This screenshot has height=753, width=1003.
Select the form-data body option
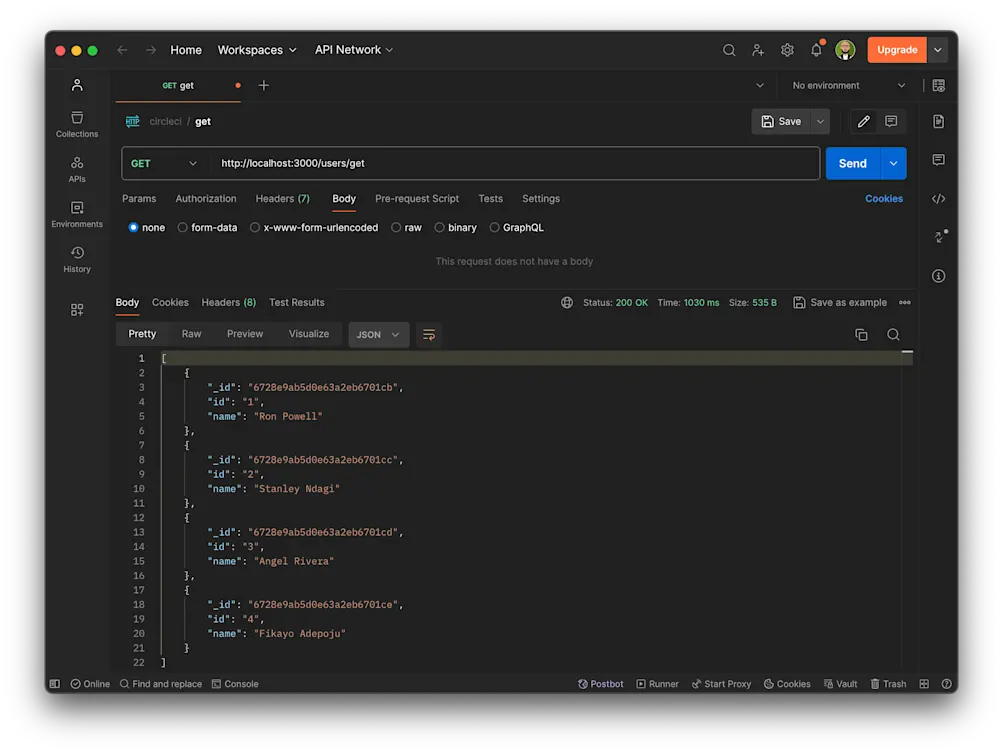183,228
